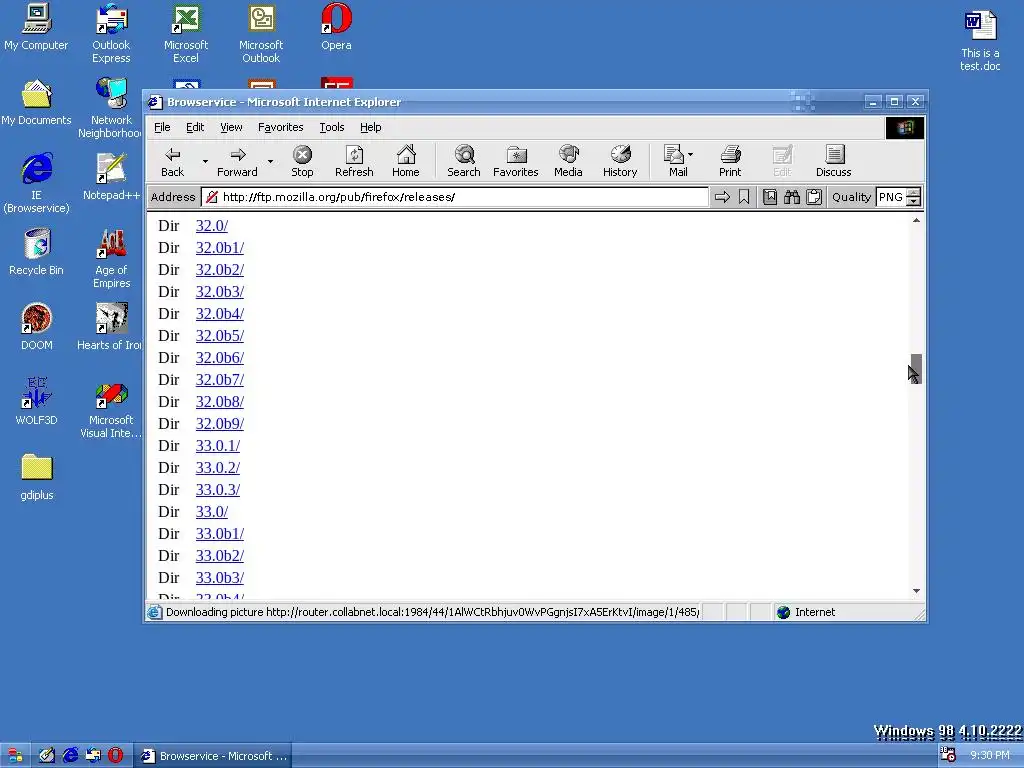
Task: Go back using the Back toolbar button
Action: [x=172, y=161]
